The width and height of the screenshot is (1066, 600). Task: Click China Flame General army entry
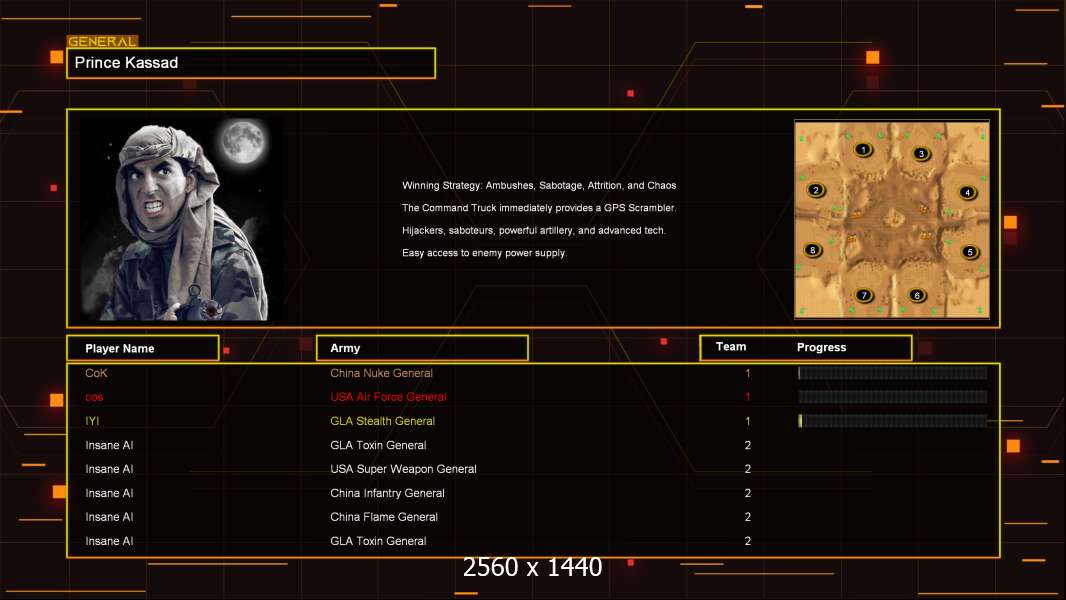pyautogui.click(x=383, y=517)
